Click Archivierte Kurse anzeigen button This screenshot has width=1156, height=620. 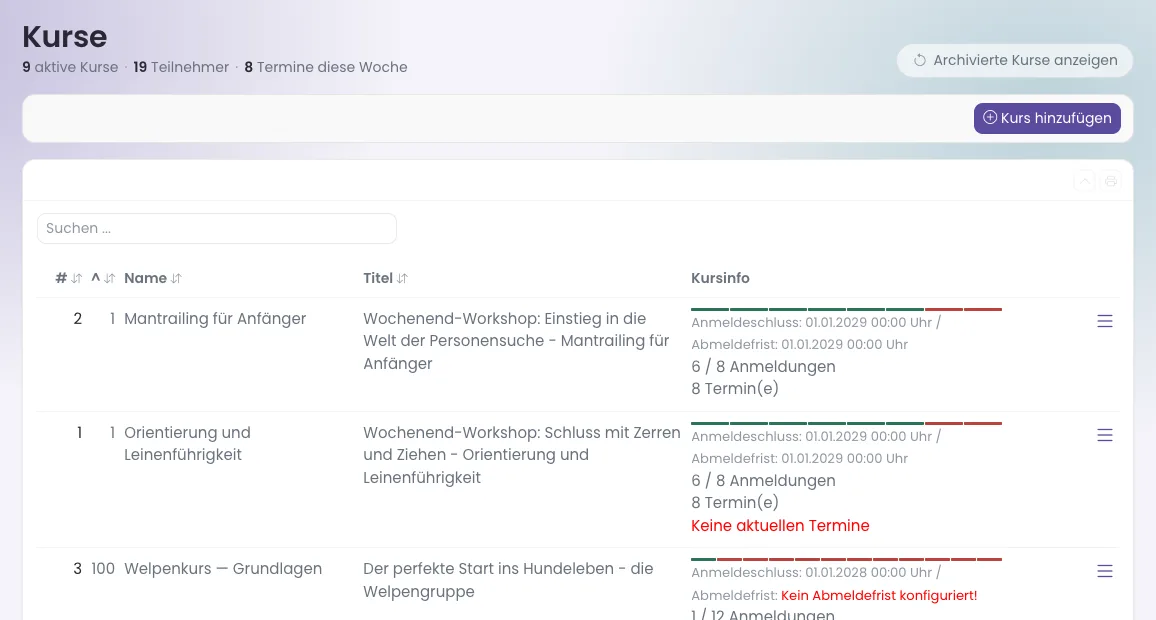[x=1014, y=60]
